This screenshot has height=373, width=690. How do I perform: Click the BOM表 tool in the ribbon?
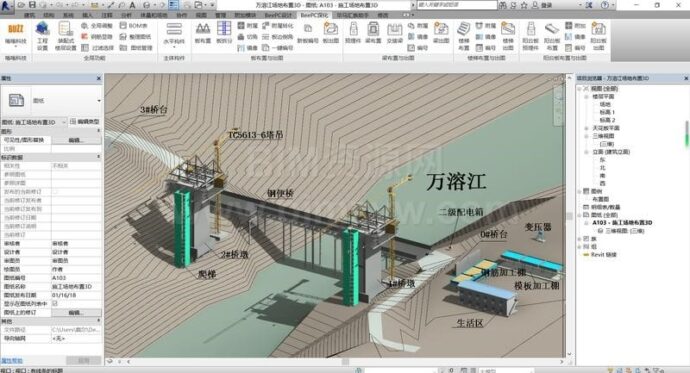pos(134,26)
